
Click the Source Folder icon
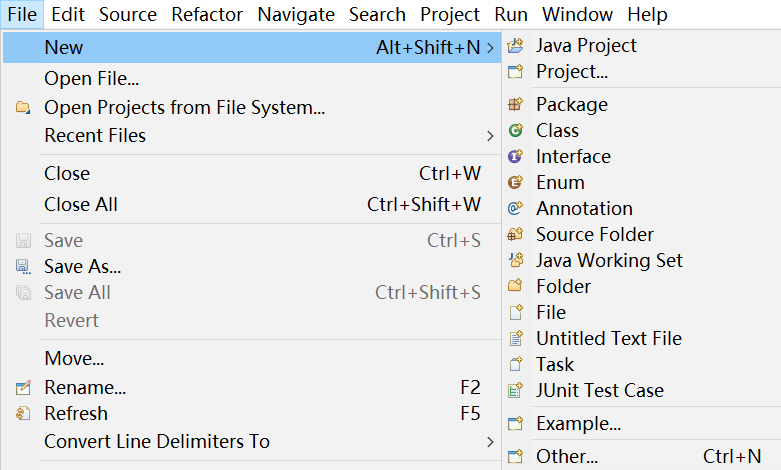(516, 234)
